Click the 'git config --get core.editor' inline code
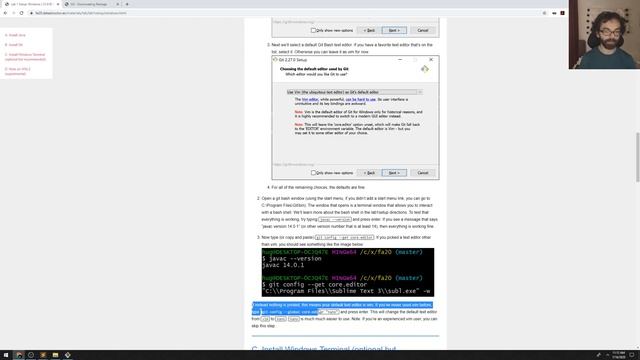 click(344, 237)
